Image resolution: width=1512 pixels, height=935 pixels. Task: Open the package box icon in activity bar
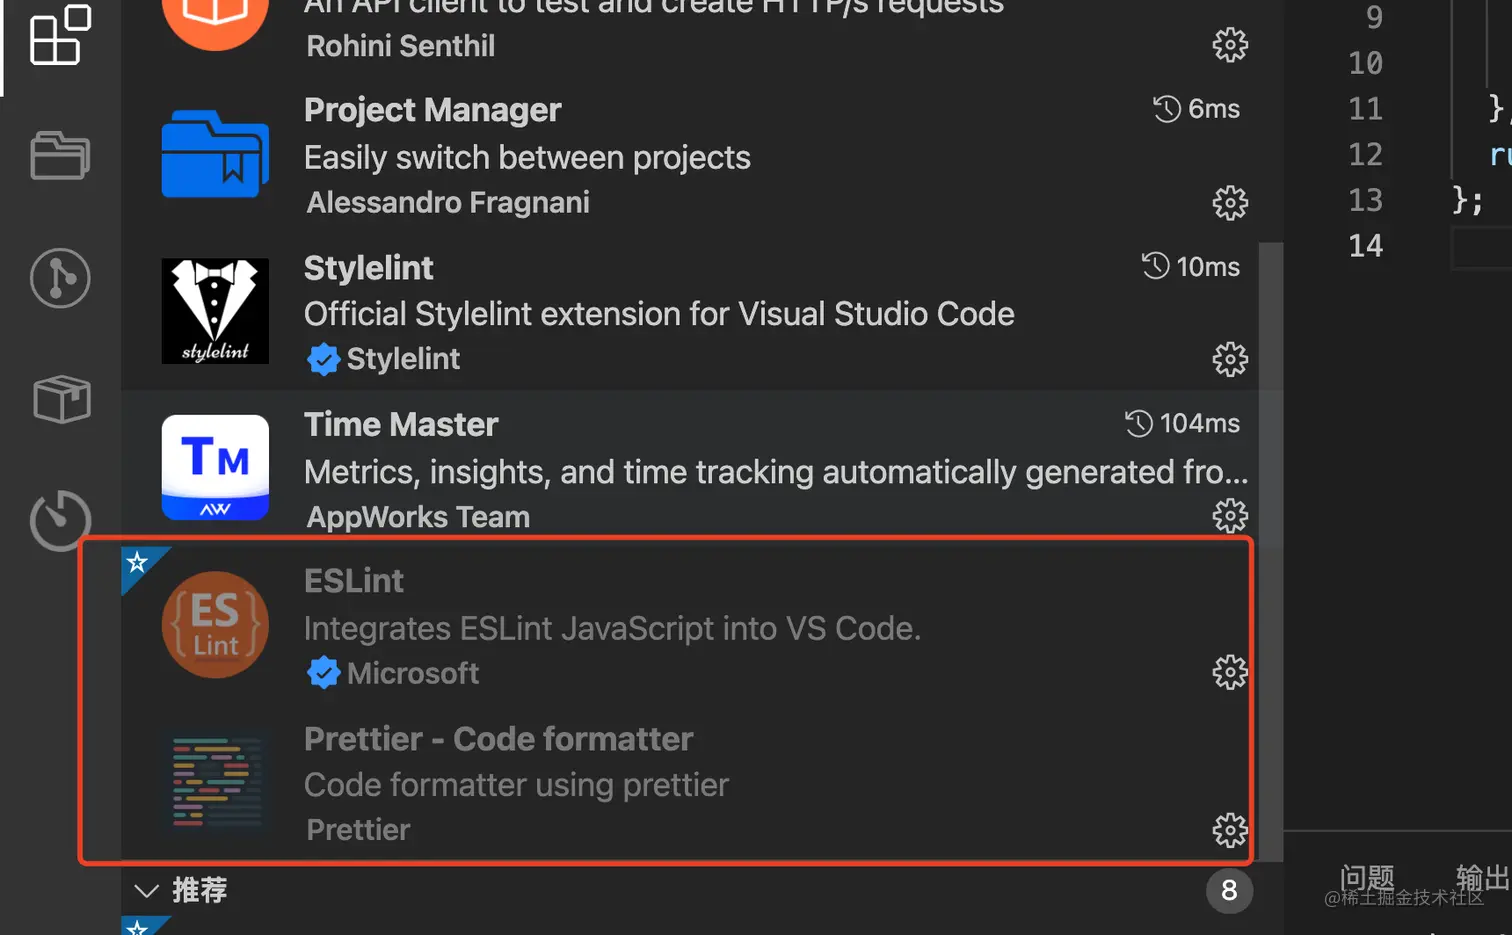[61, 399]
